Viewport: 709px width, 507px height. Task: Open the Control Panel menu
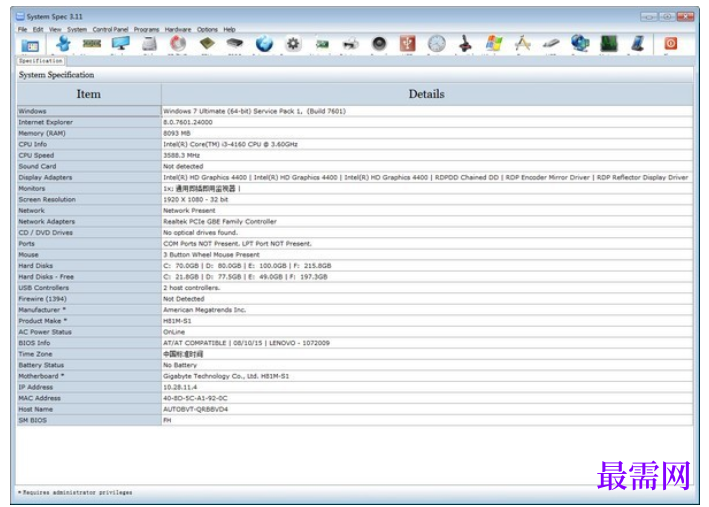click(110, 29)
